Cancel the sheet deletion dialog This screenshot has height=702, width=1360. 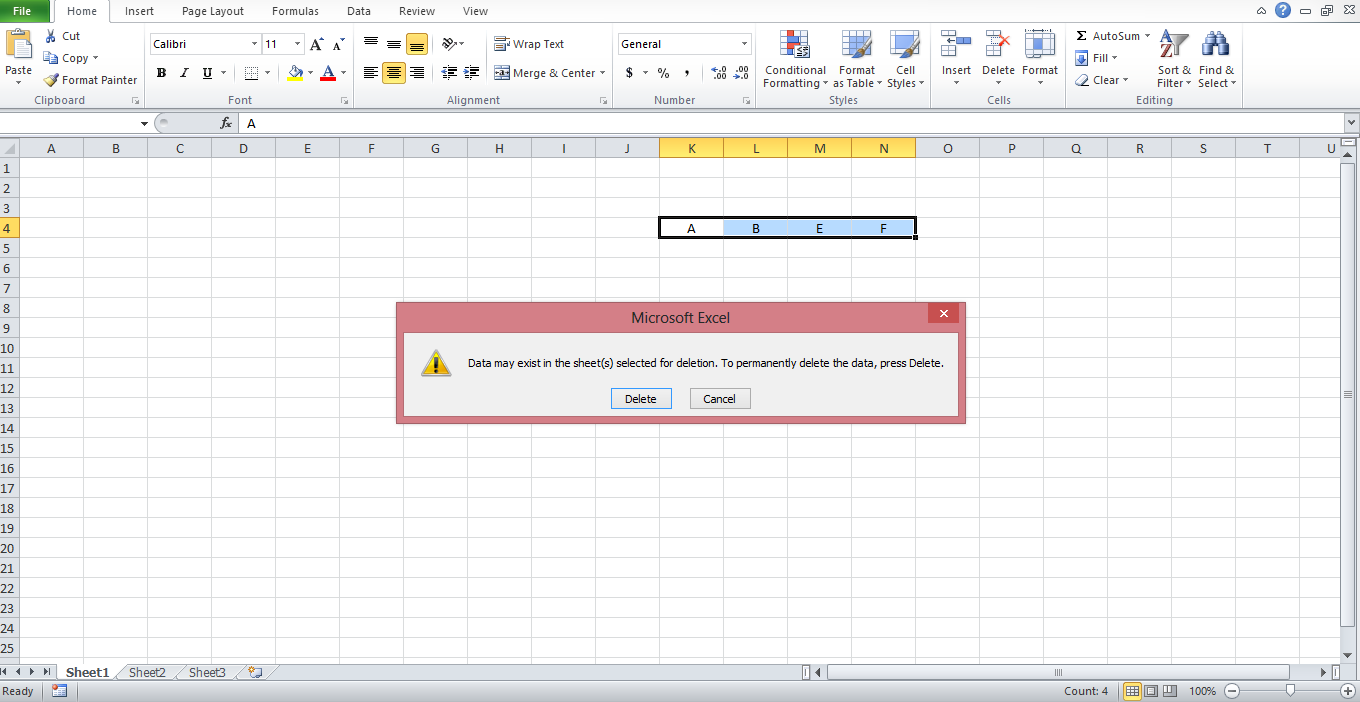[719, 398]
